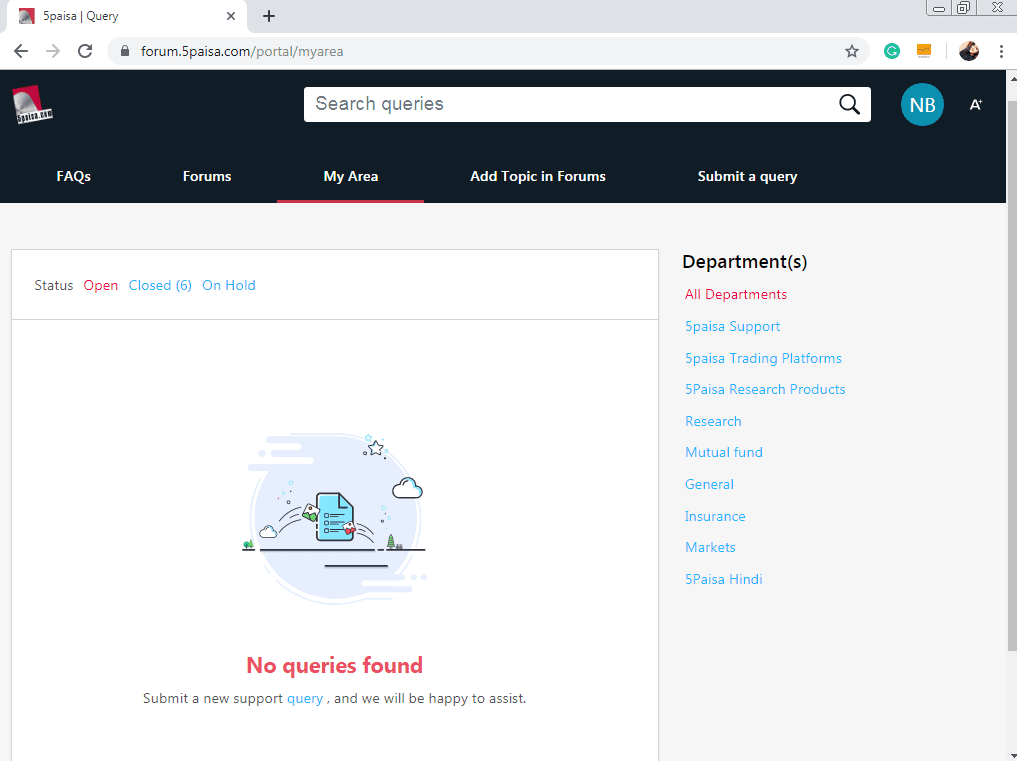Open the Chrome profile picture
Viewport: 1017px width, 761px height.
pyautogui.click(x=968, y=51)
